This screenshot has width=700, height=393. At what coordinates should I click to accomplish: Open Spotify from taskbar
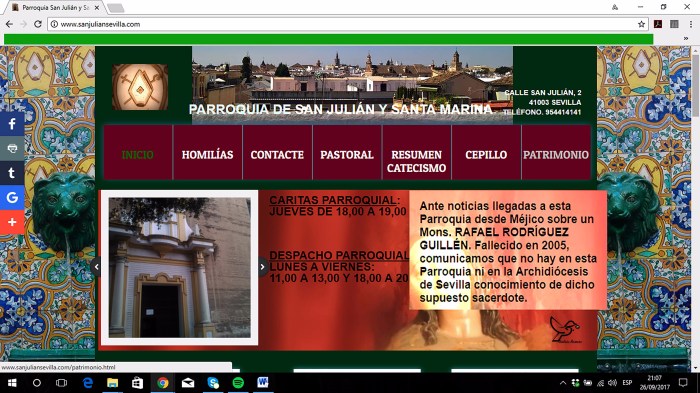238,383
